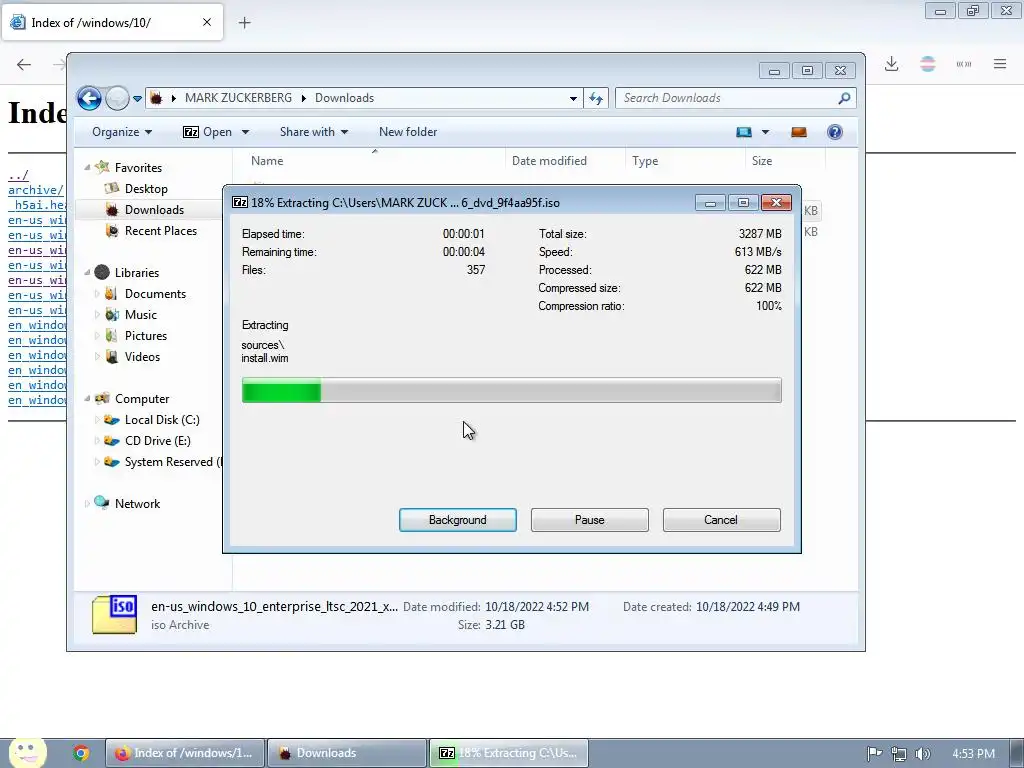Go back in Explorer window
Image resolution: width=1024 pixels, height=768 pixels.
click(89, 99)
